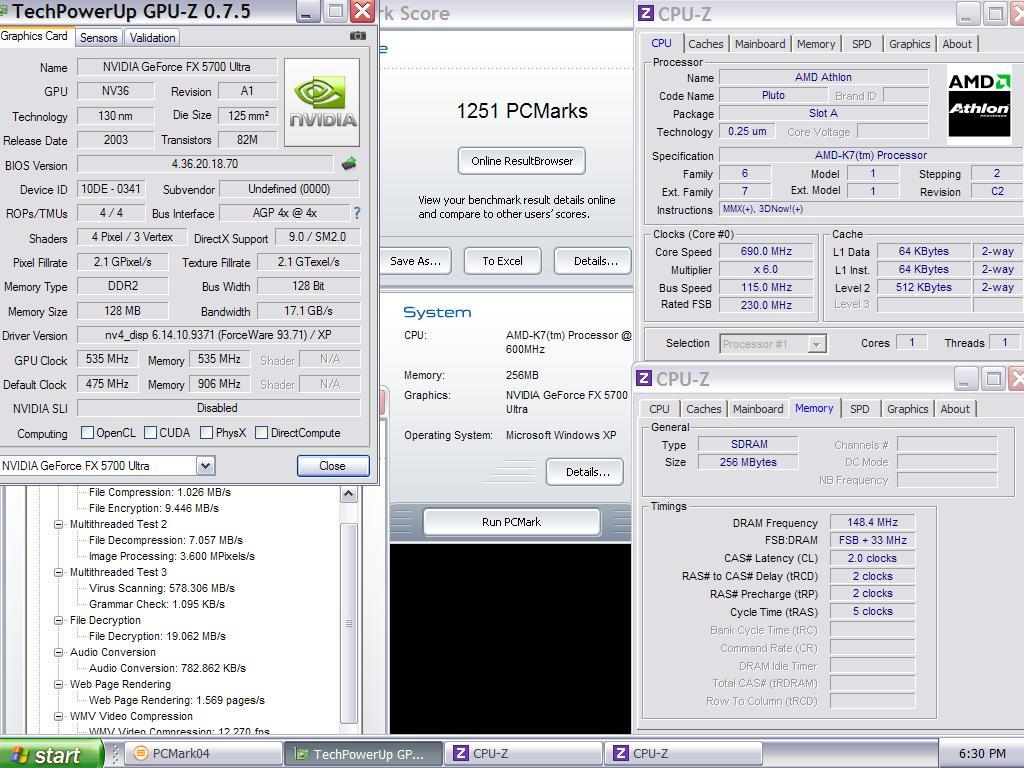Click the AMD Athlon logo in CPU-Z

pyautogui.click(x=979, y=104)
